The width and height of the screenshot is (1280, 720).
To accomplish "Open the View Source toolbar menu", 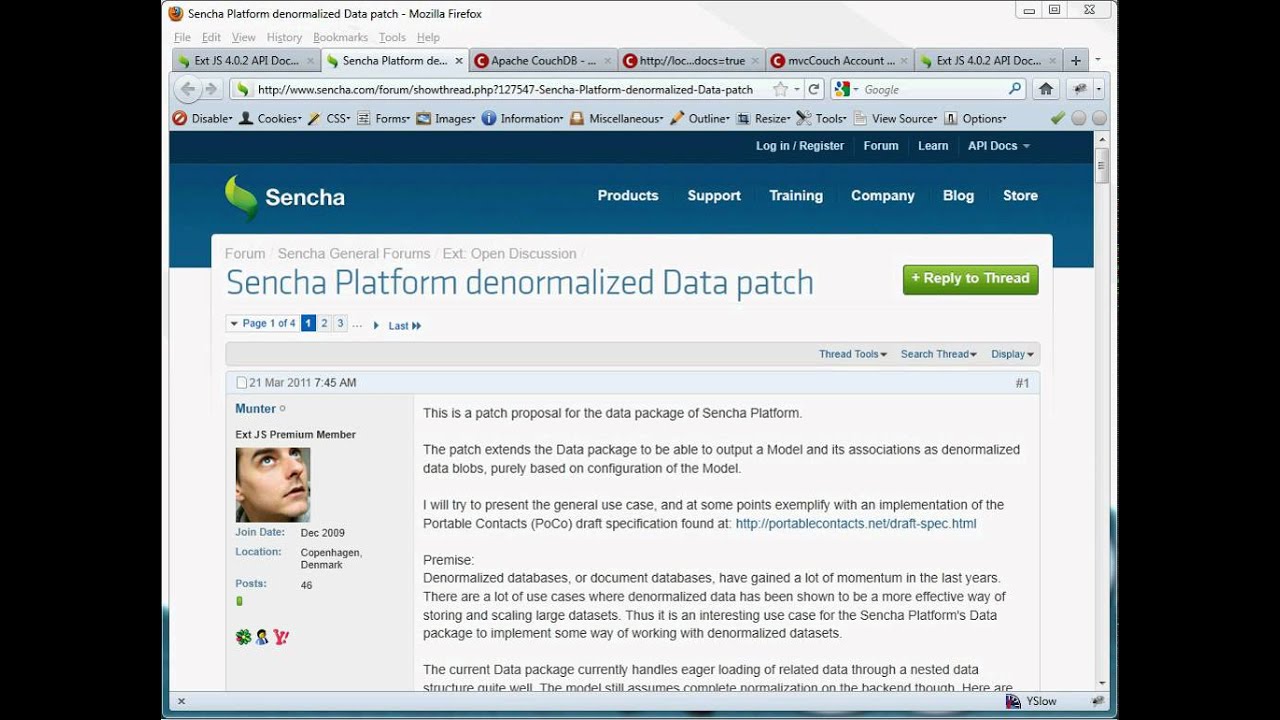I will click(896, 118).
